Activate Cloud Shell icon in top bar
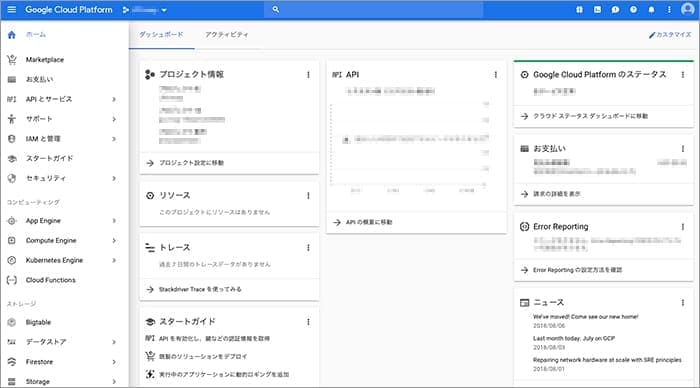The image size is (700, 388). pos(597,9)
